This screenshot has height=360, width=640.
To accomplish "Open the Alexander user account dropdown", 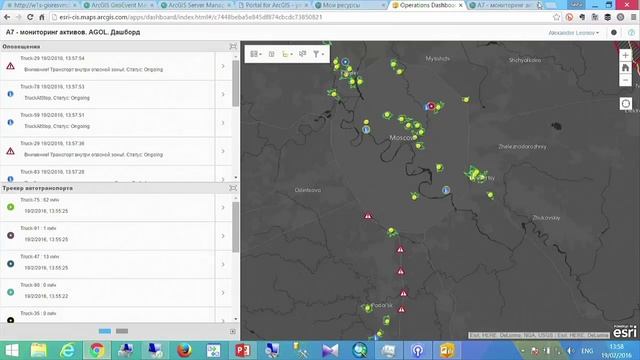I will [x=573, y=33].
